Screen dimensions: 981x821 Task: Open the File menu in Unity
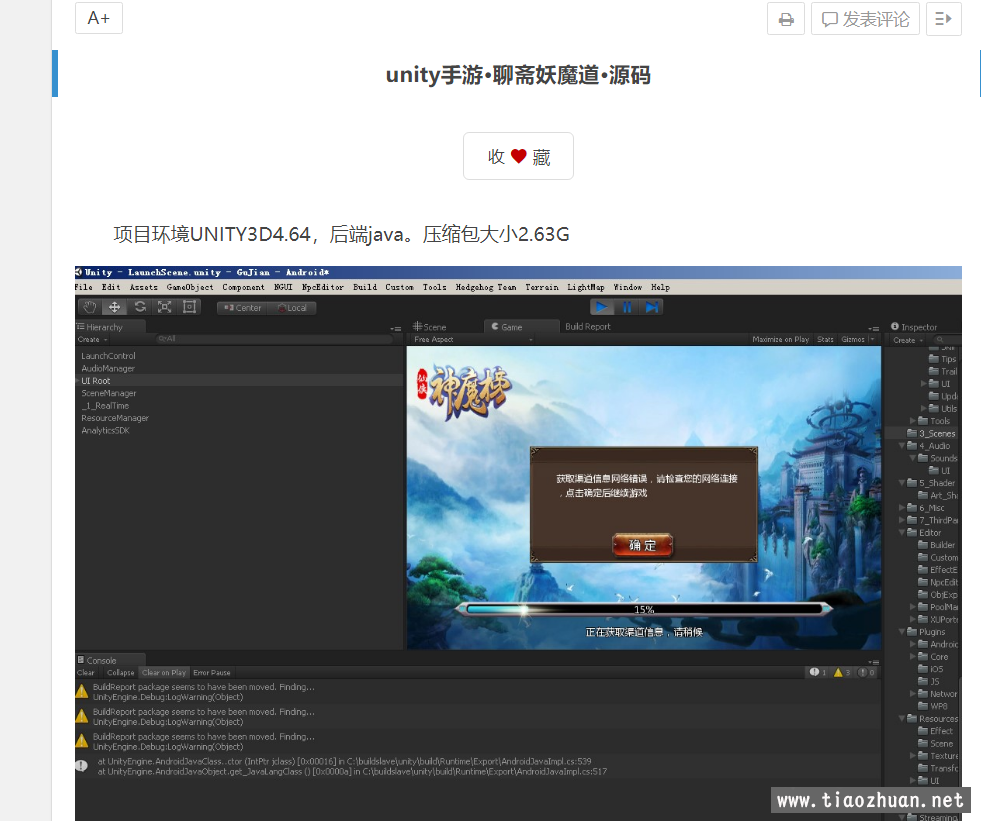83,287
